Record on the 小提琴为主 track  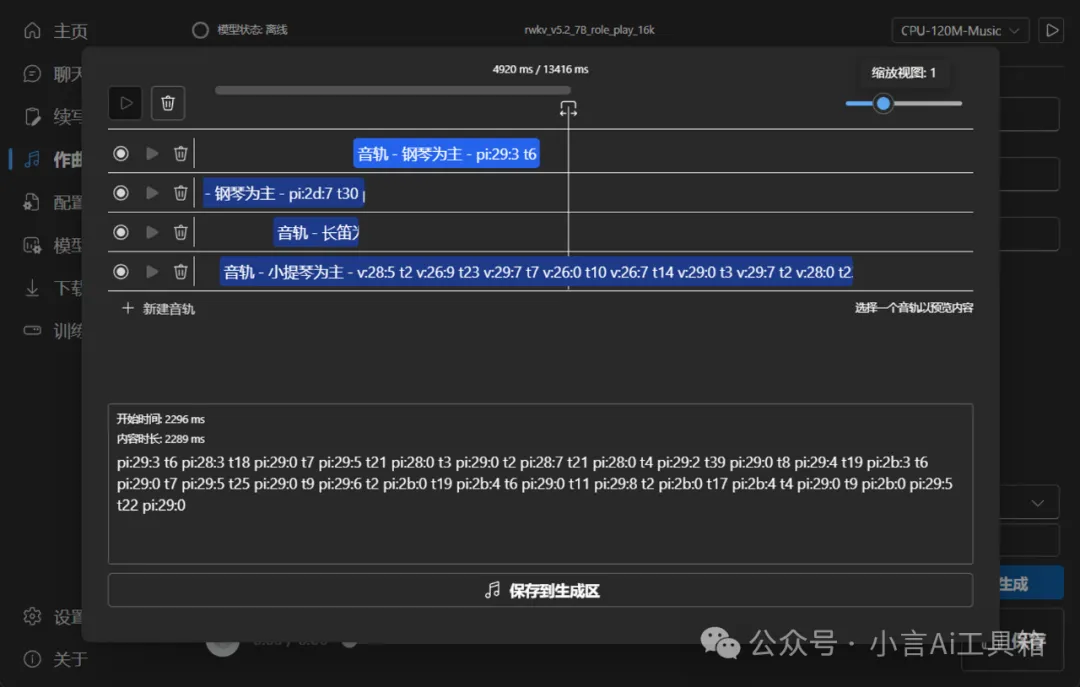click(121, 272)
